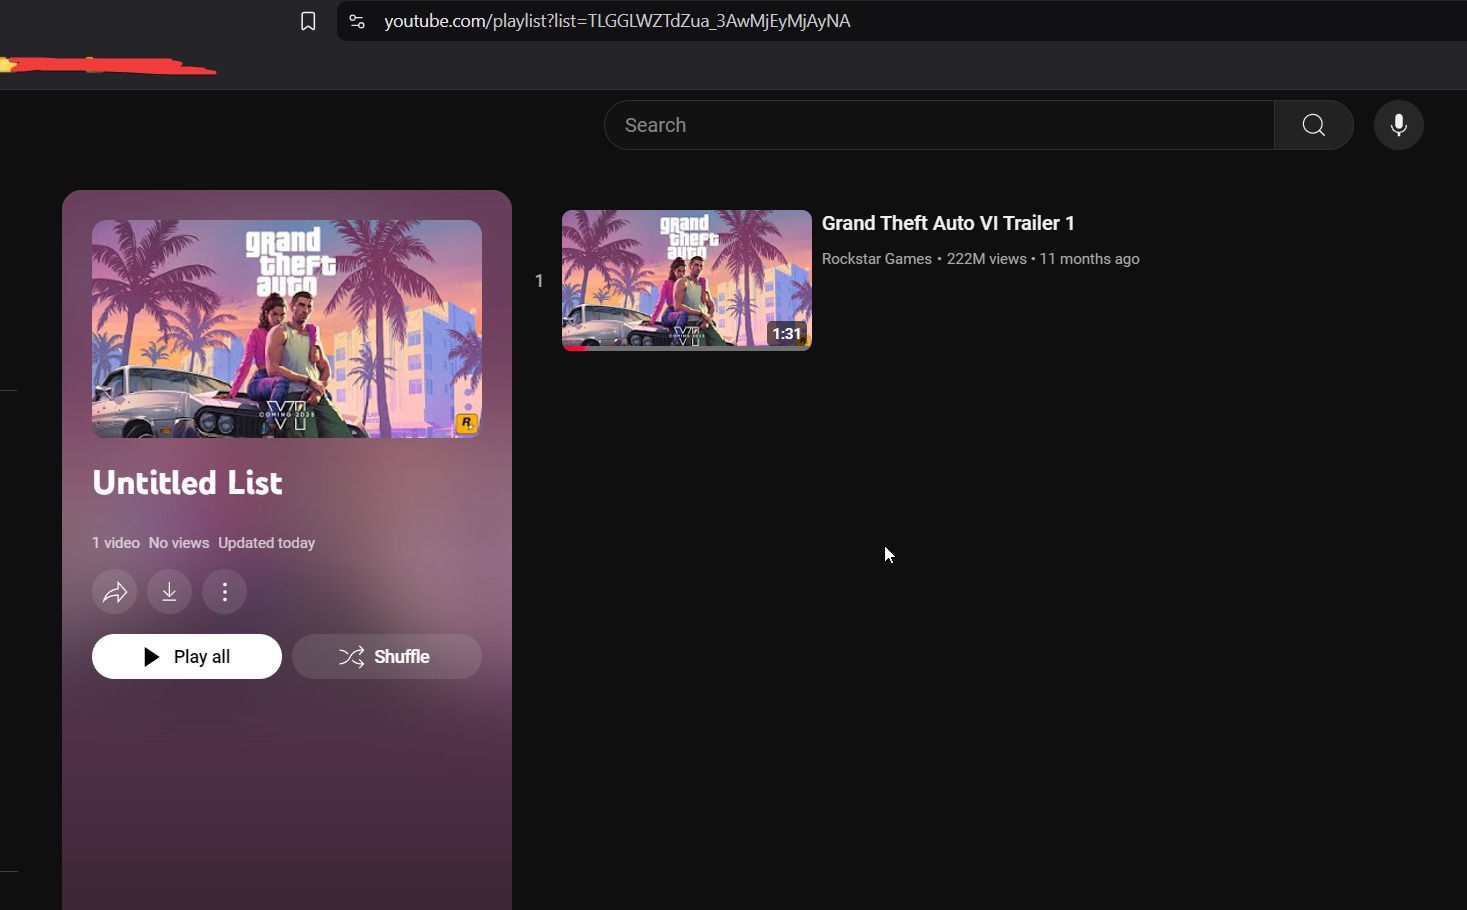Click the voice search microphone icon

click(x=1398, y=125)
